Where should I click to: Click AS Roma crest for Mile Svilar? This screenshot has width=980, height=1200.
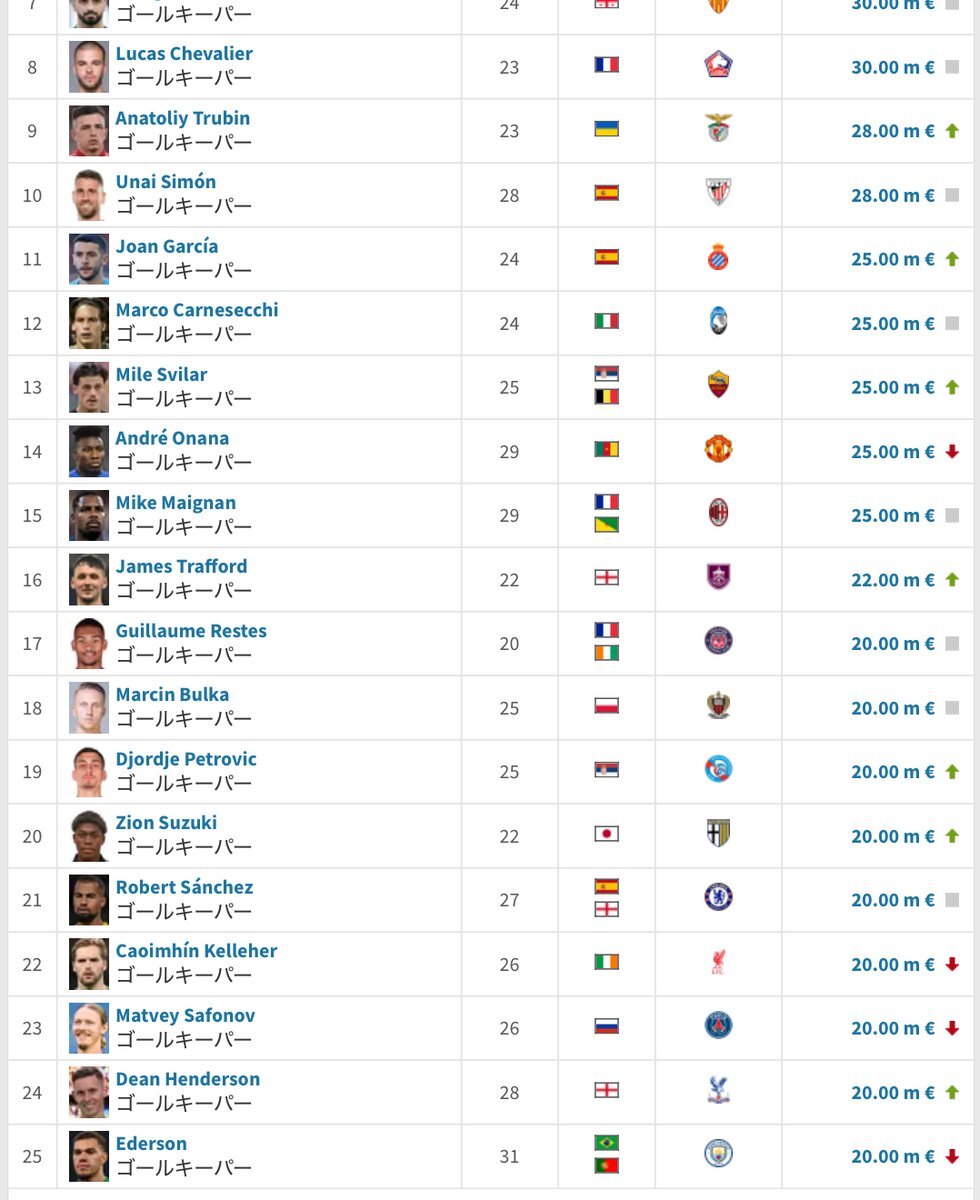pyautogui.click(x=718, y=386)
